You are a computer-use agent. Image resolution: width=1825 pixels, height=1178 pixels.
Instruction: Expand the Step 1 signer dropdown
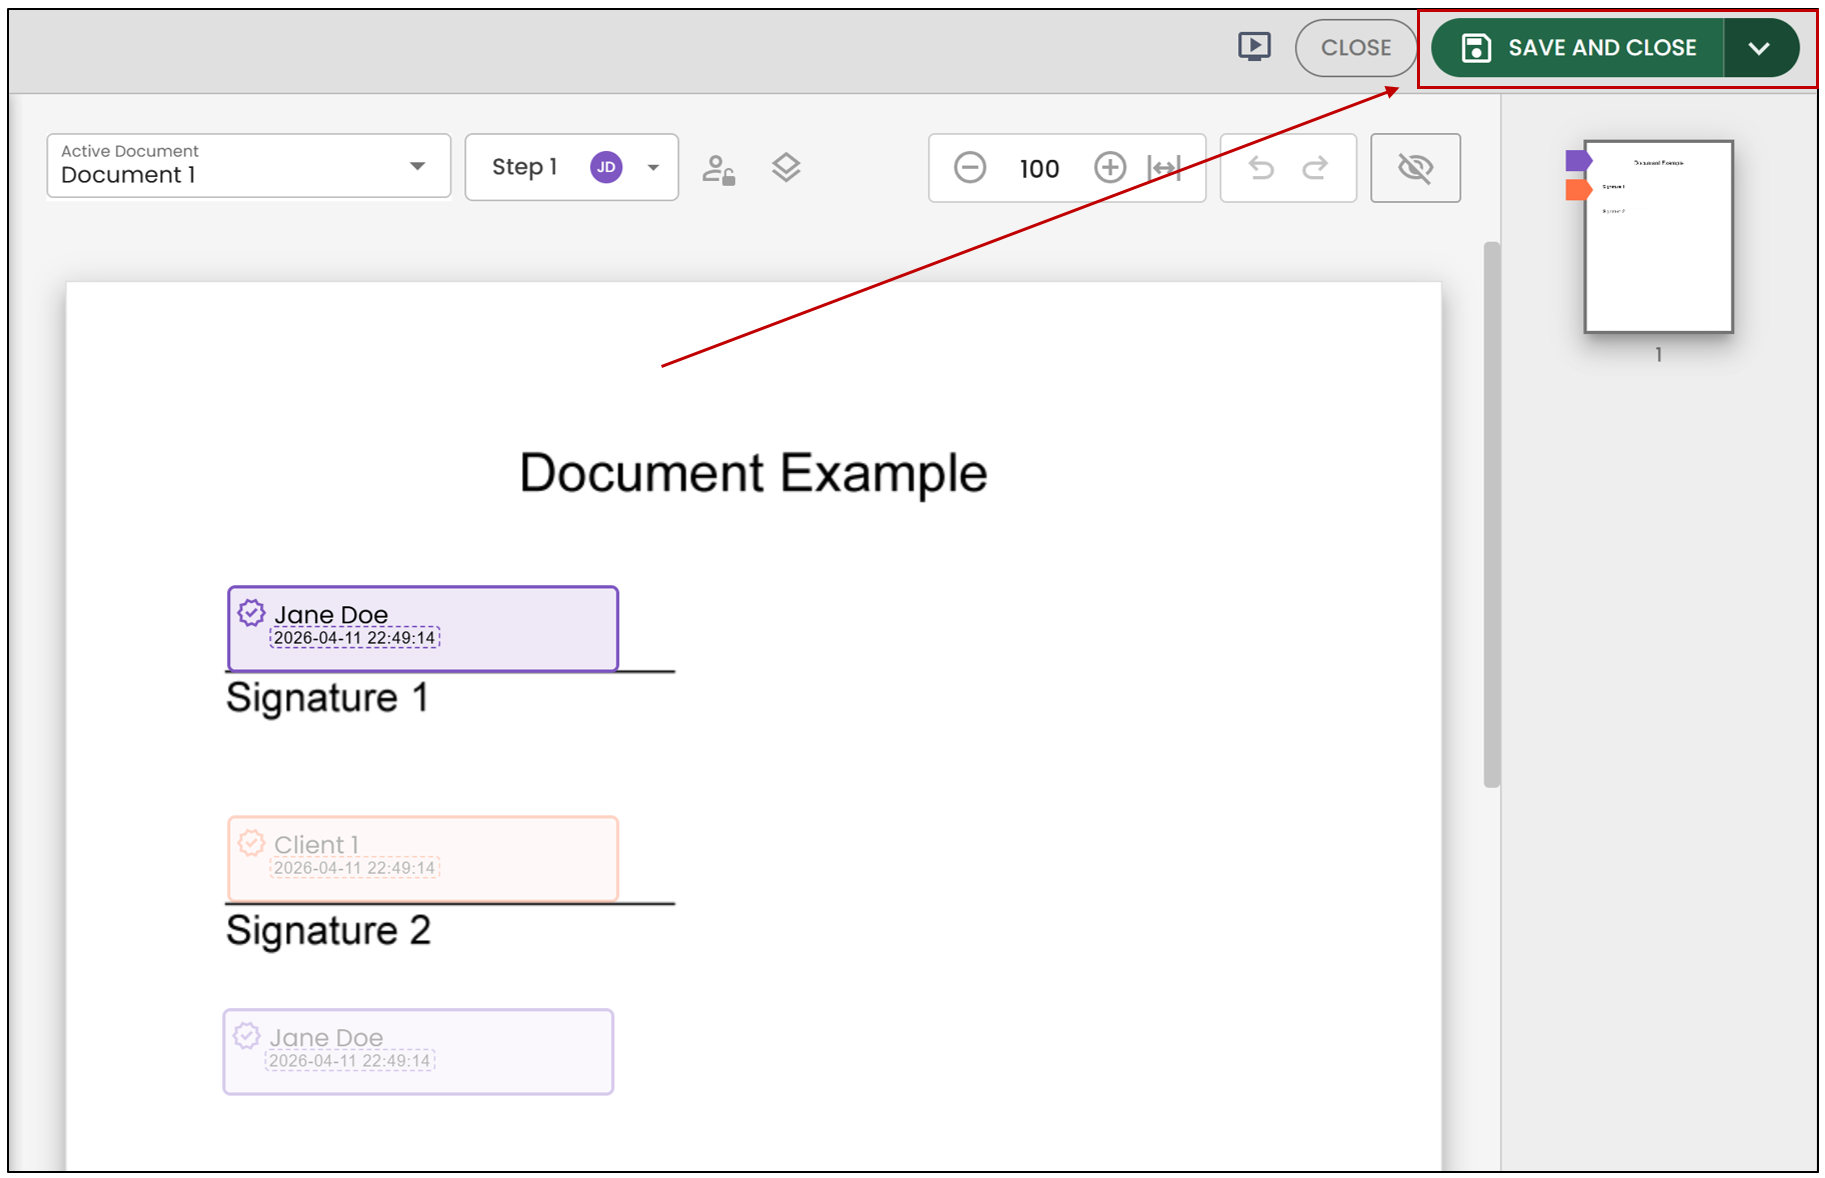(572, 167)
